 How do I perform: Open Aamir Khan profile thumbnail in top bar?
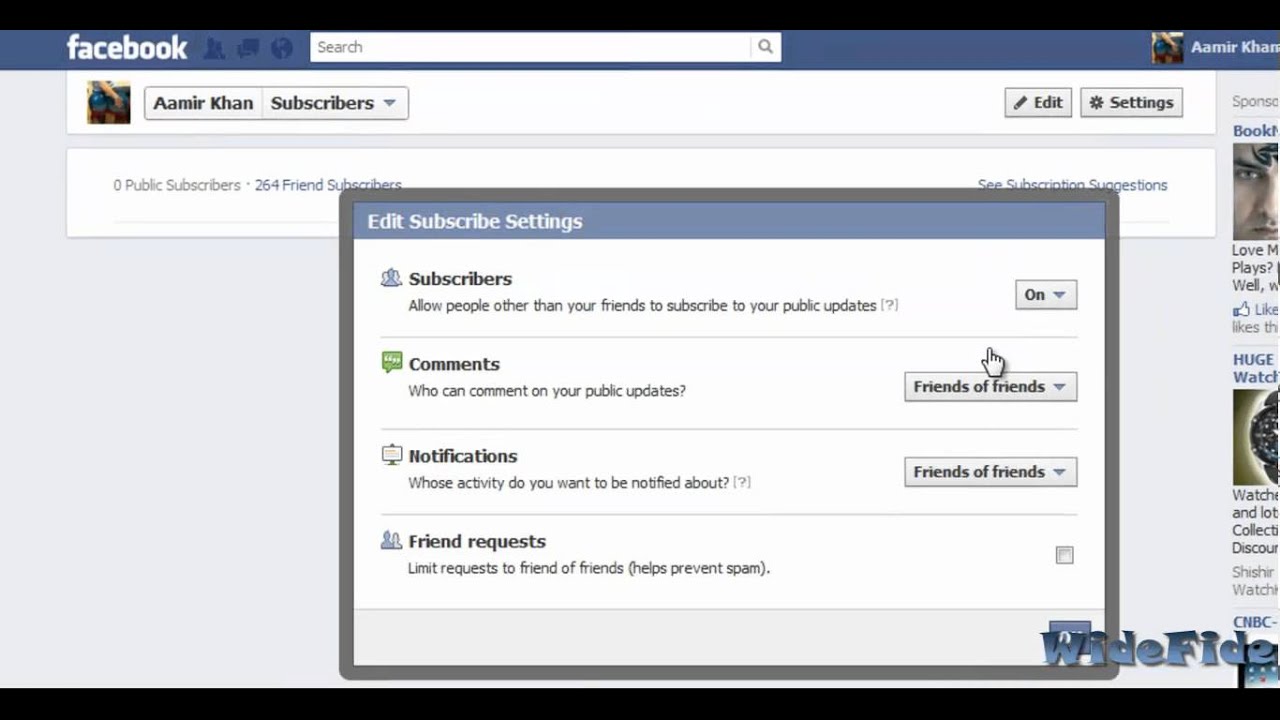[x=1167, y=47]
